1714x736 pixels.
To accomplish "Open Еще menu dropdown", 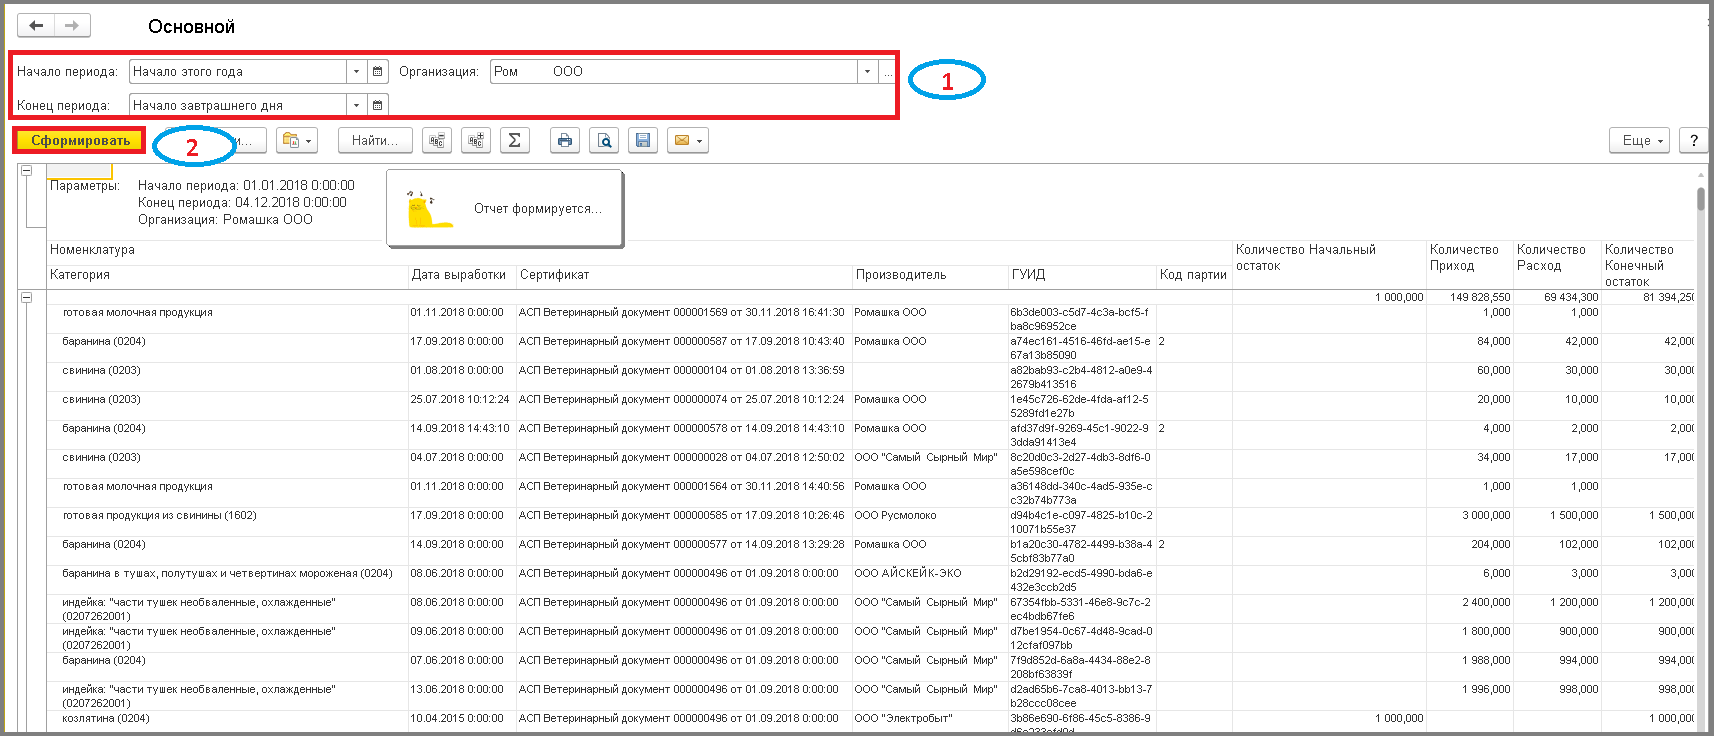I will click(x=1640, y=141).
